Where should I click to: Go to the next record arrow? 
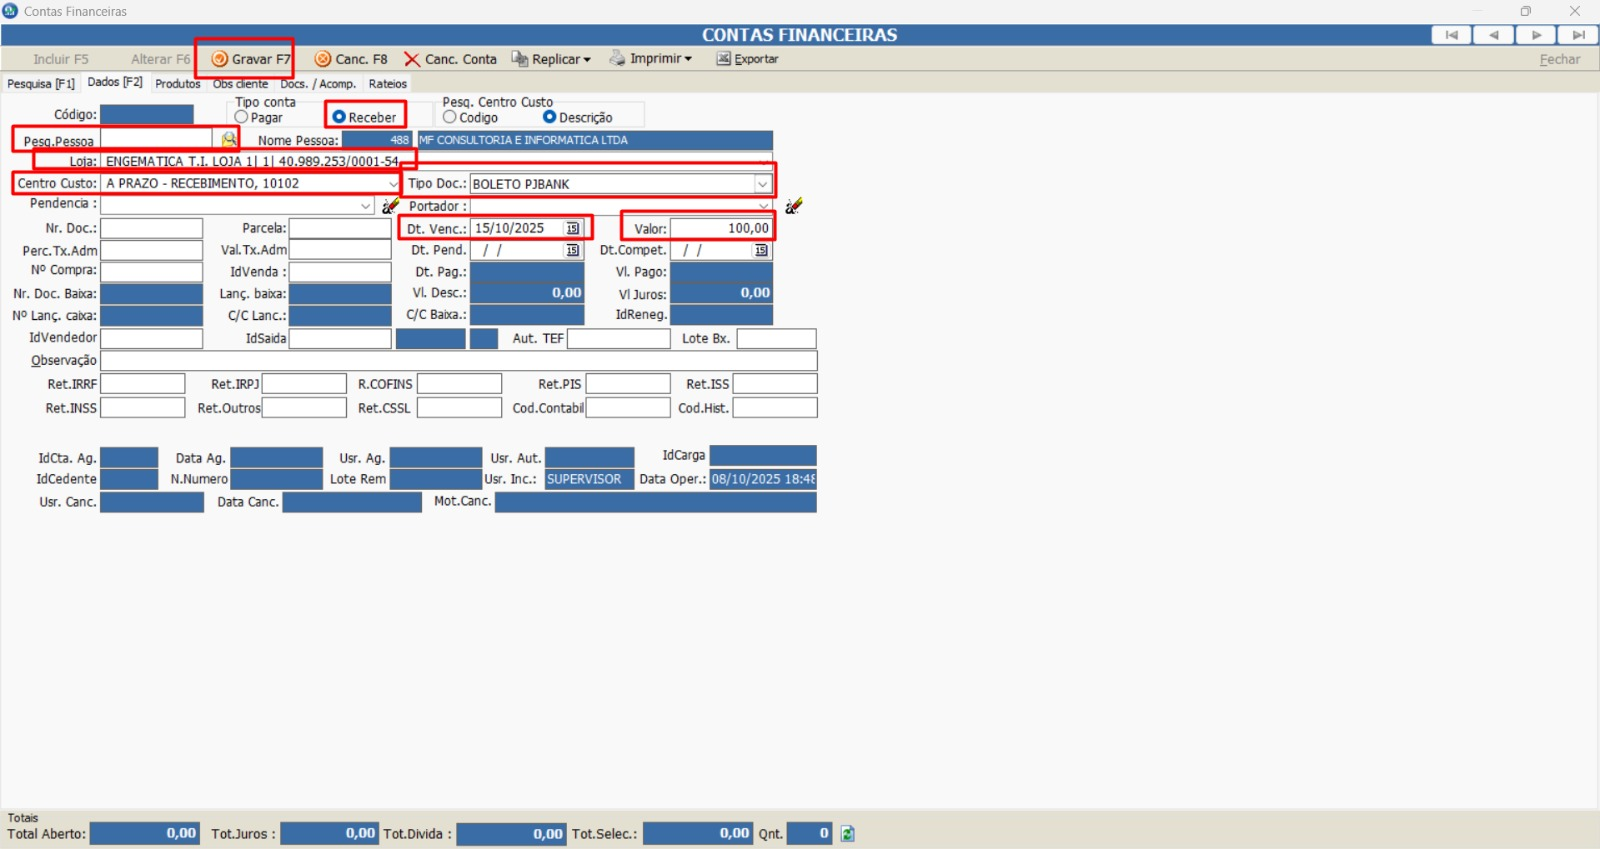pos(1536,35)
